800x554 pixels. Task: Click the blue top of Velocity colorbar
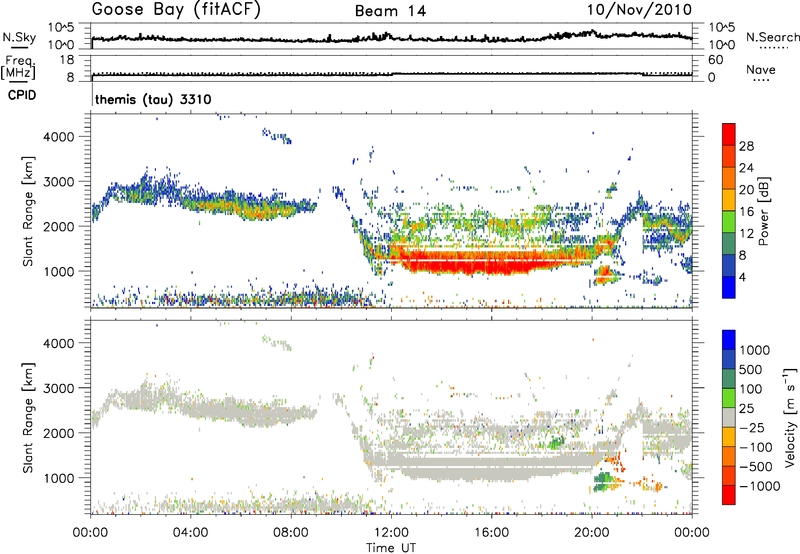729,340
